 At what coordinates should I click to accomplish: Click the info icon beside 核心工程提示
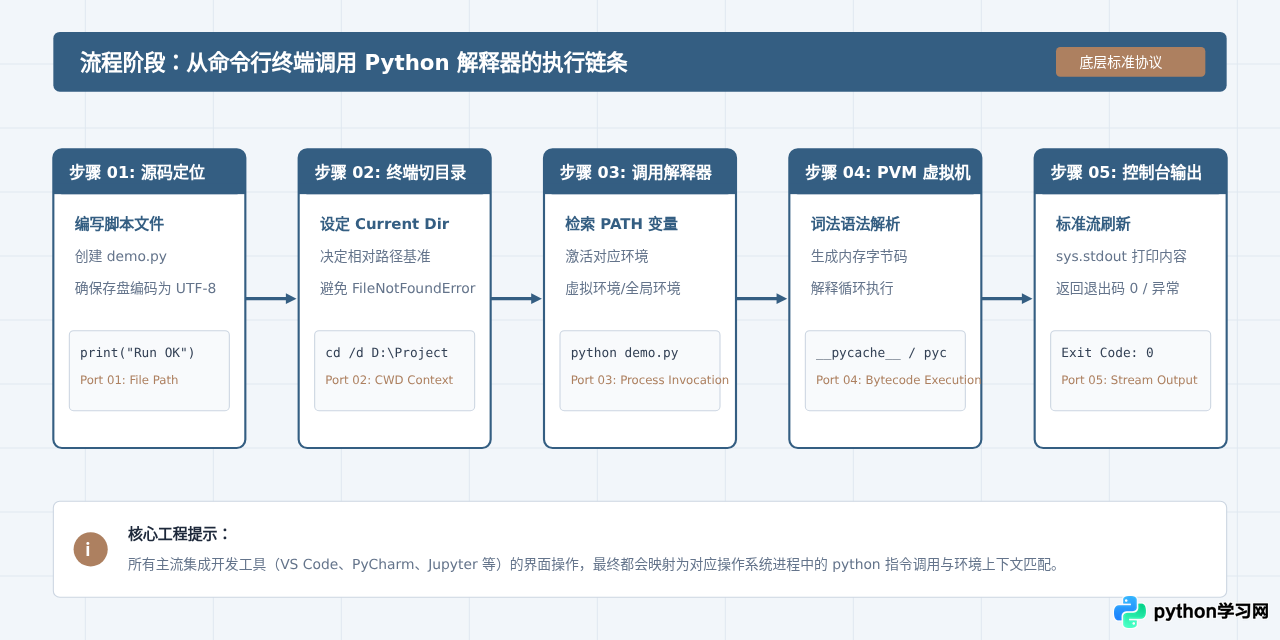pyautogui.click(x=90, y=549)
